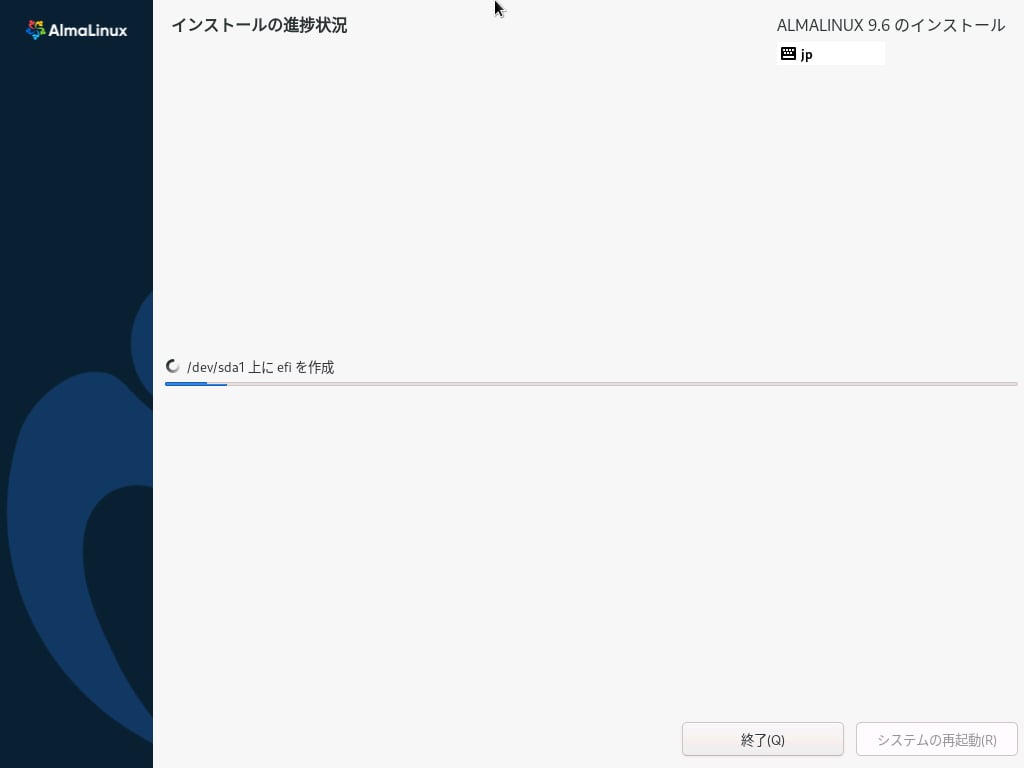Click the AlmaLinux logo emblem in sidebar
The height and width of the screenshot is (768, 1024).
[35, 30]
